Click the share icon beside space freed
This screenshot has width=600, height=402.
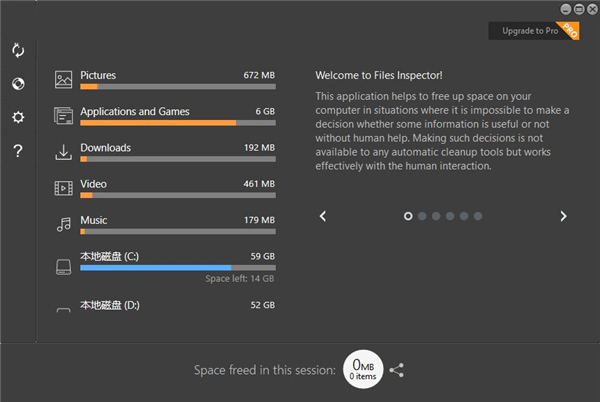397,370
